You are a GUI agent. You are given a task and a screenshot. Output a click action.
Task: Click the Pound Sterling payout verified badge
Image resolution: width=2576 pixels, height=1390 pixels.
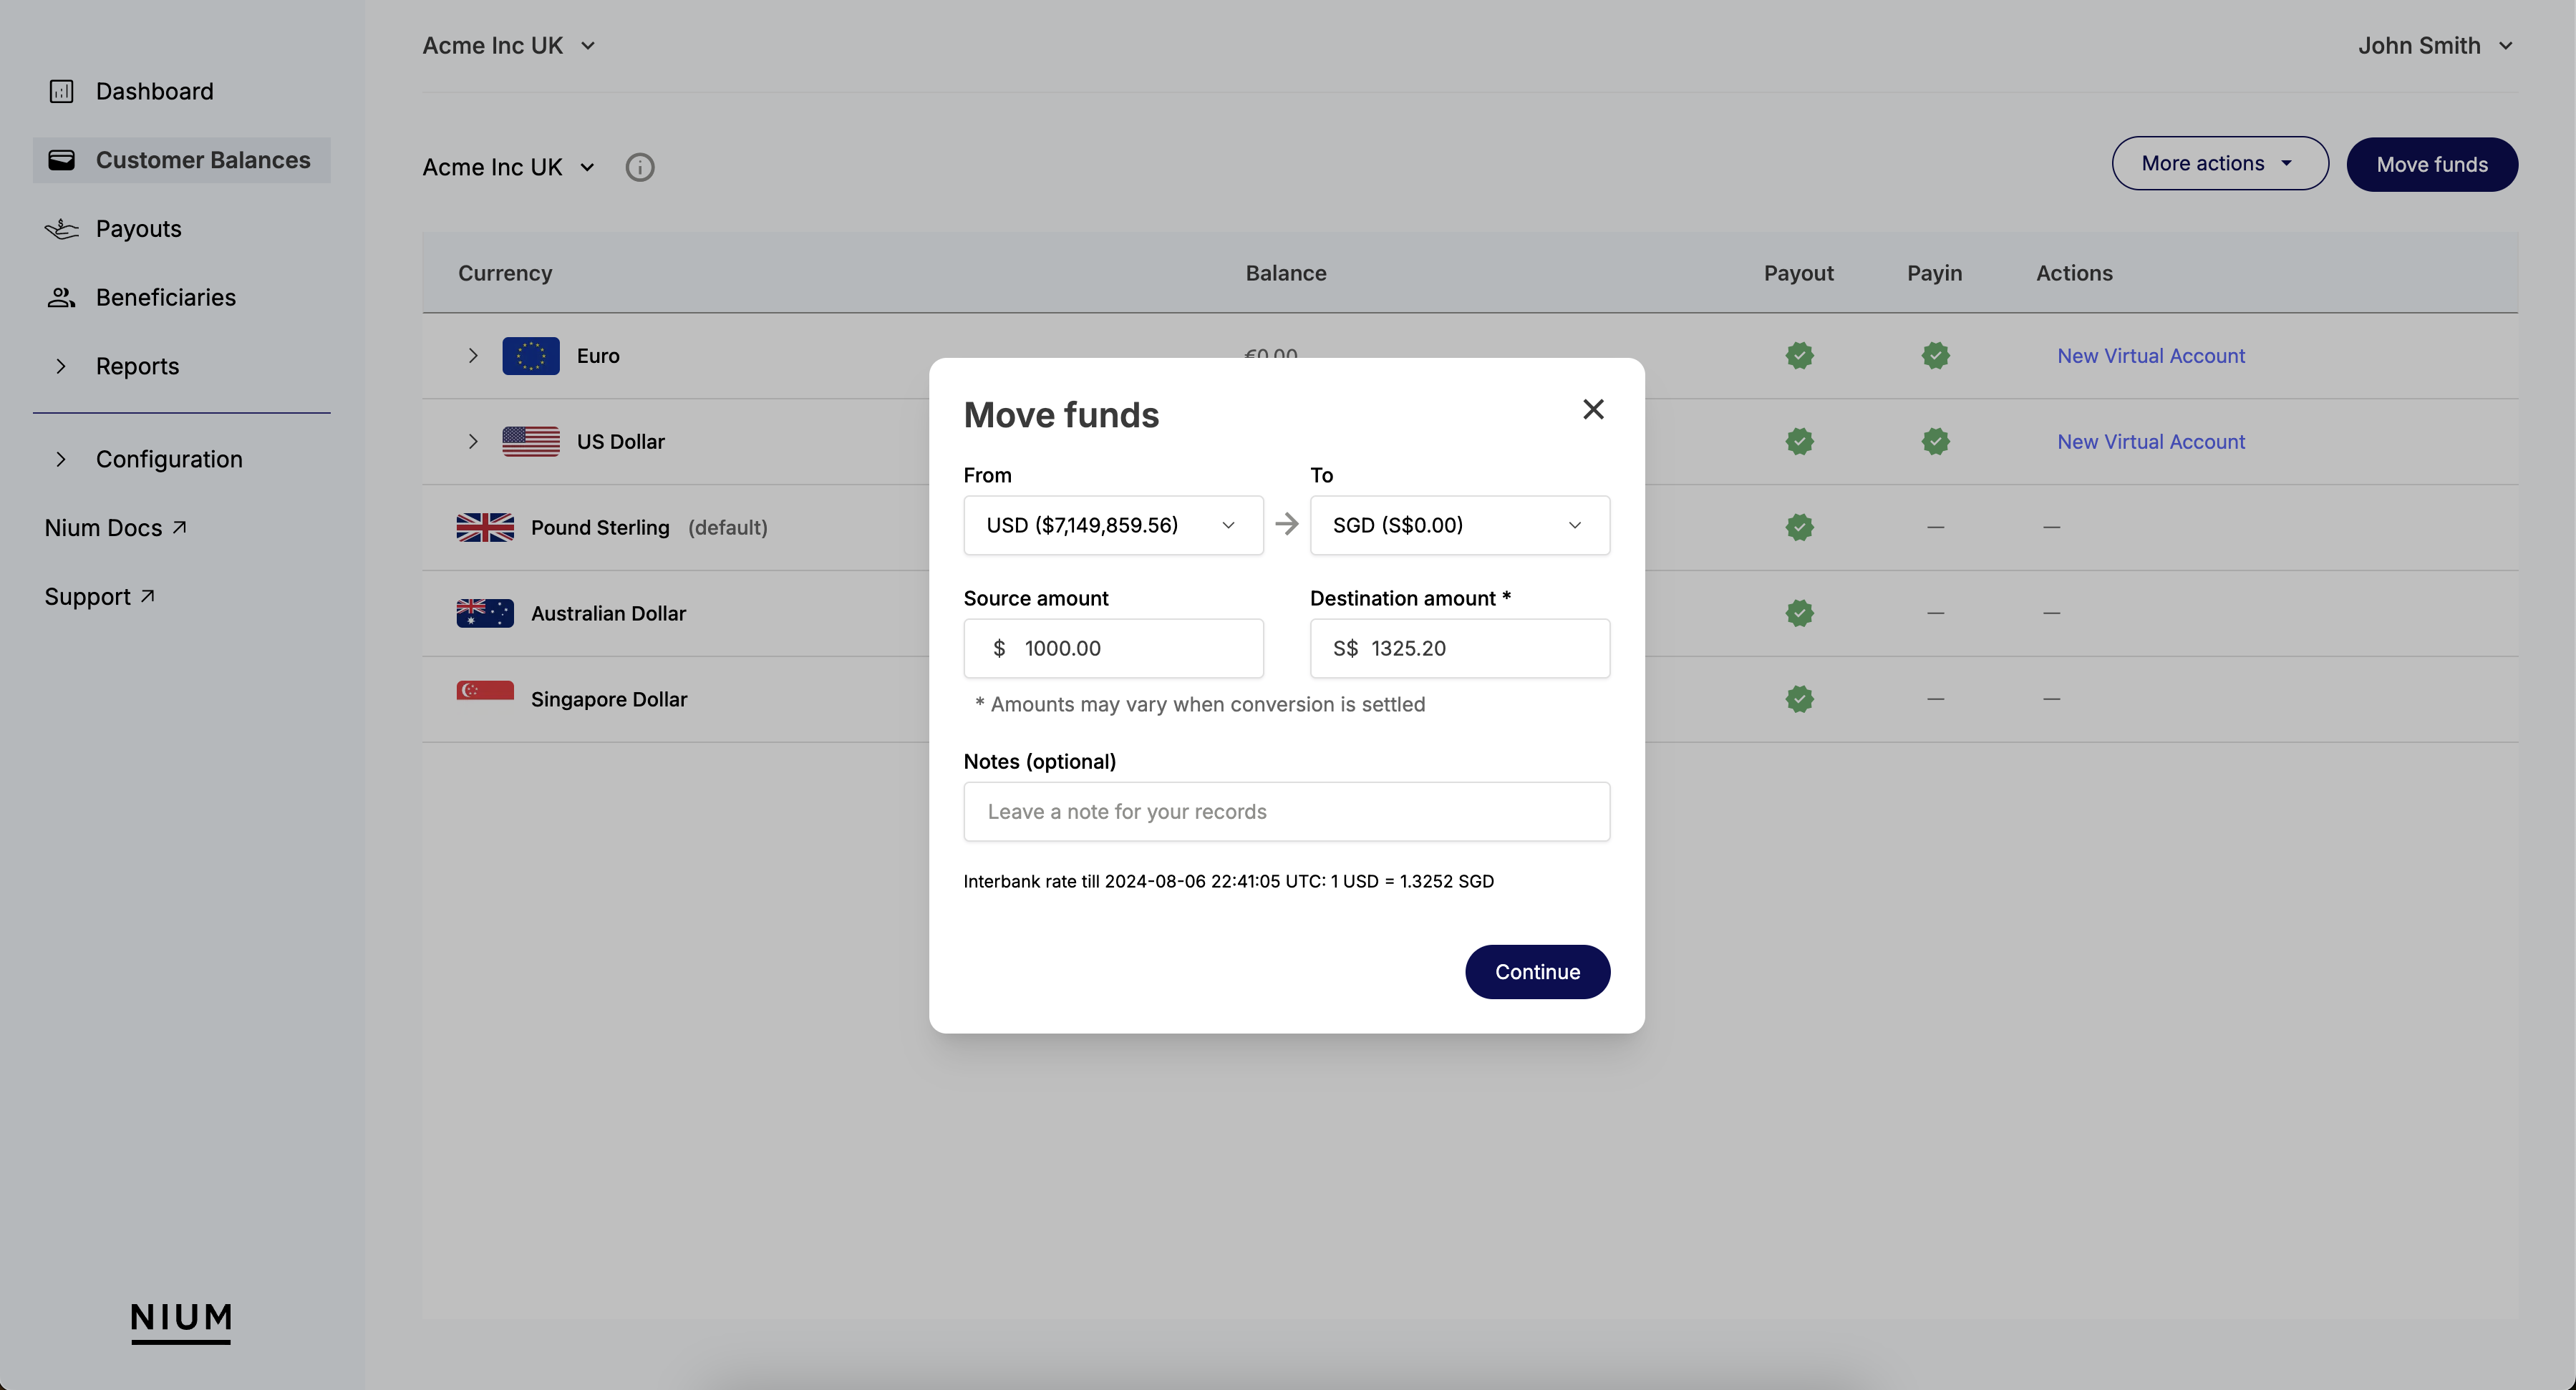point(1799,527)
